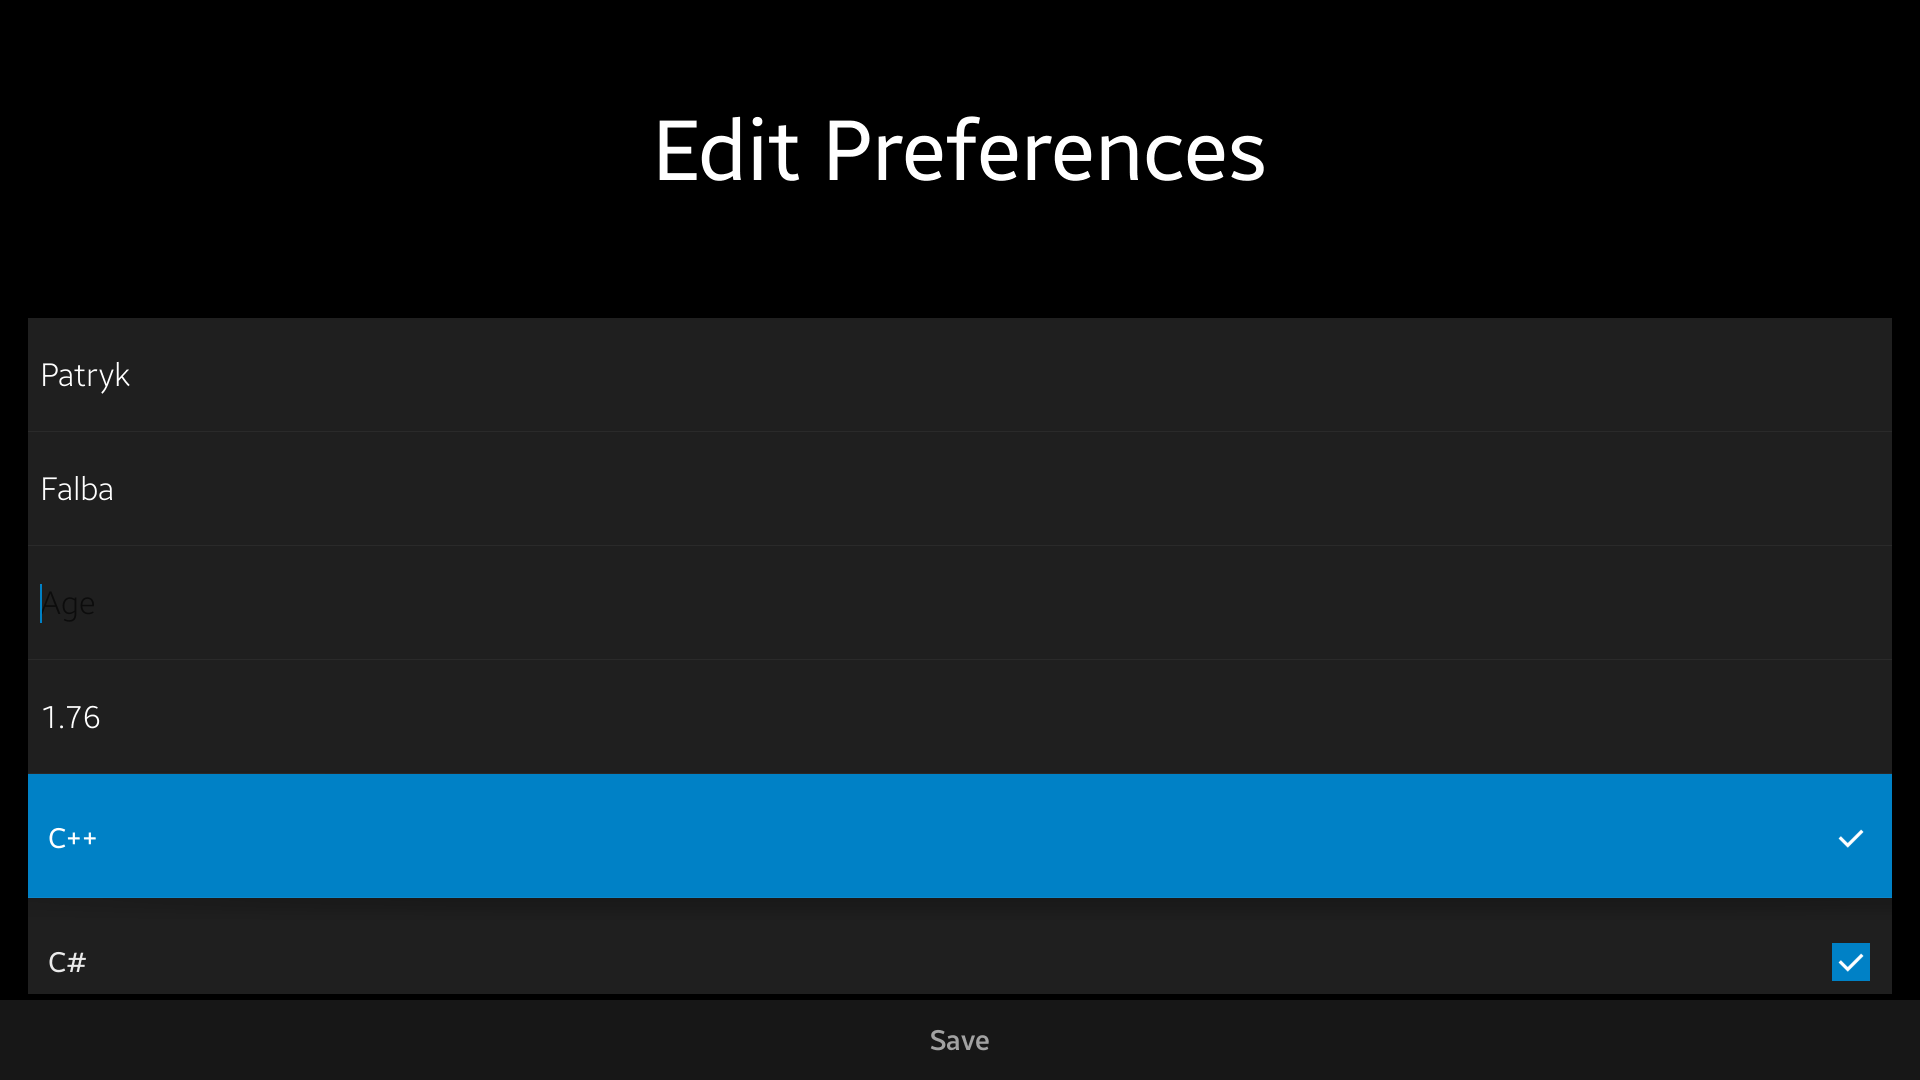This screenshot has height=1080, width=1920.
Task: Click the last name field containing Falba
Action: pos(960,489)
